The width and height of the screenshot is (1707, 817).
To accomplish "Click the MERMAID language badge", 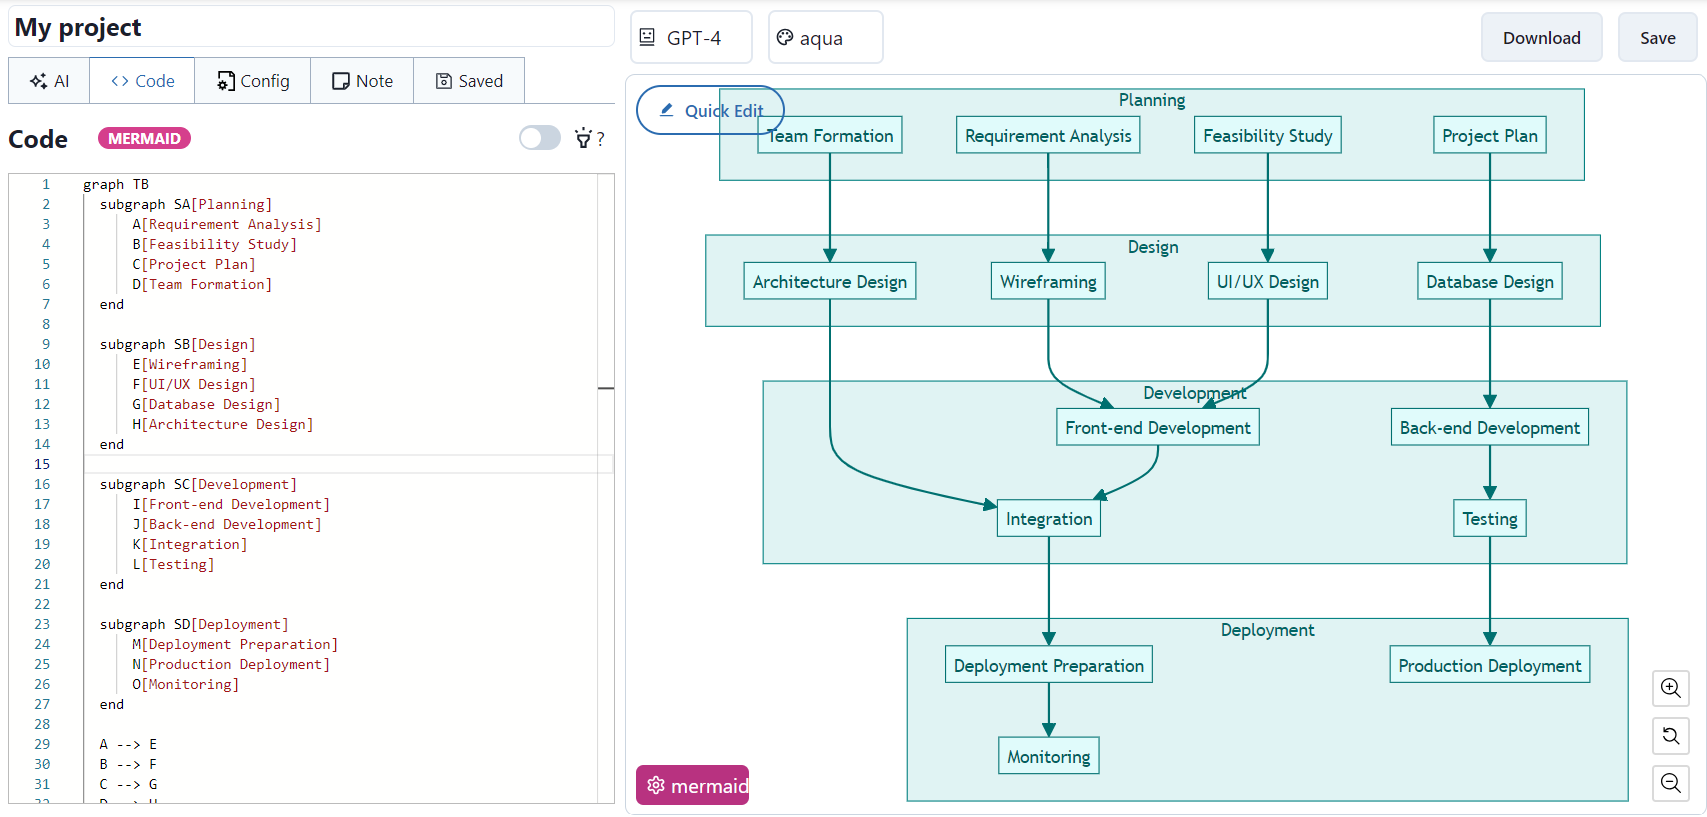I will pyautogui.click(x=144, y=138).
